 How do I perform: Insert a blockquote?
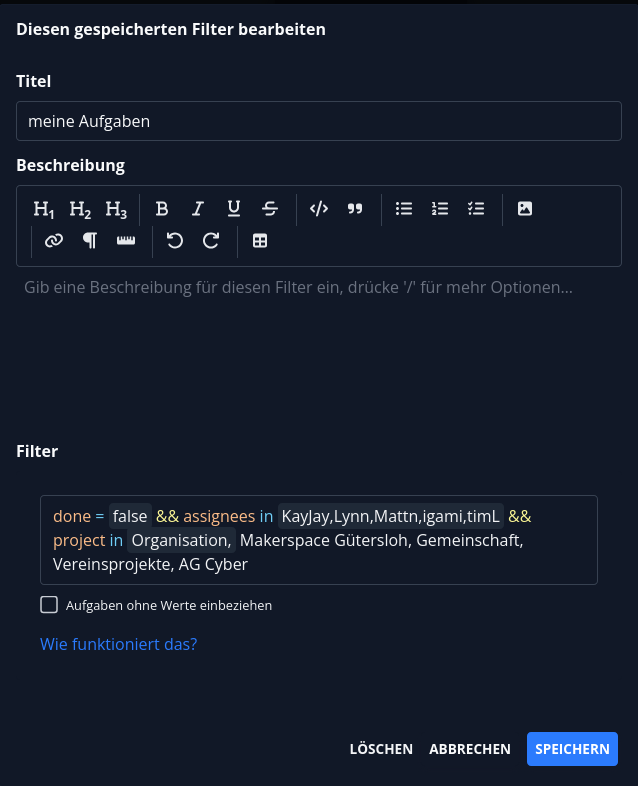pyautogui.click(x=355, y=209)
